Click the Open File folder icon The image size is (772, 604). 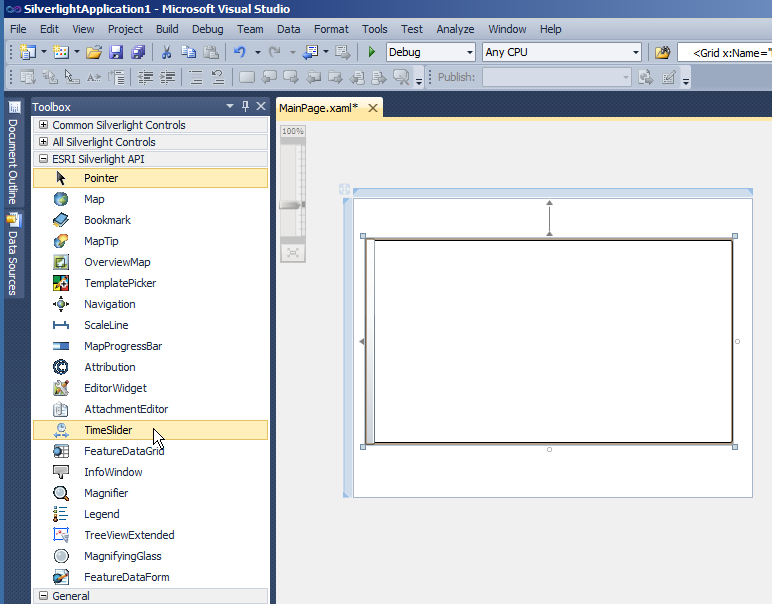pyautogui.click(x=94, y=52)
